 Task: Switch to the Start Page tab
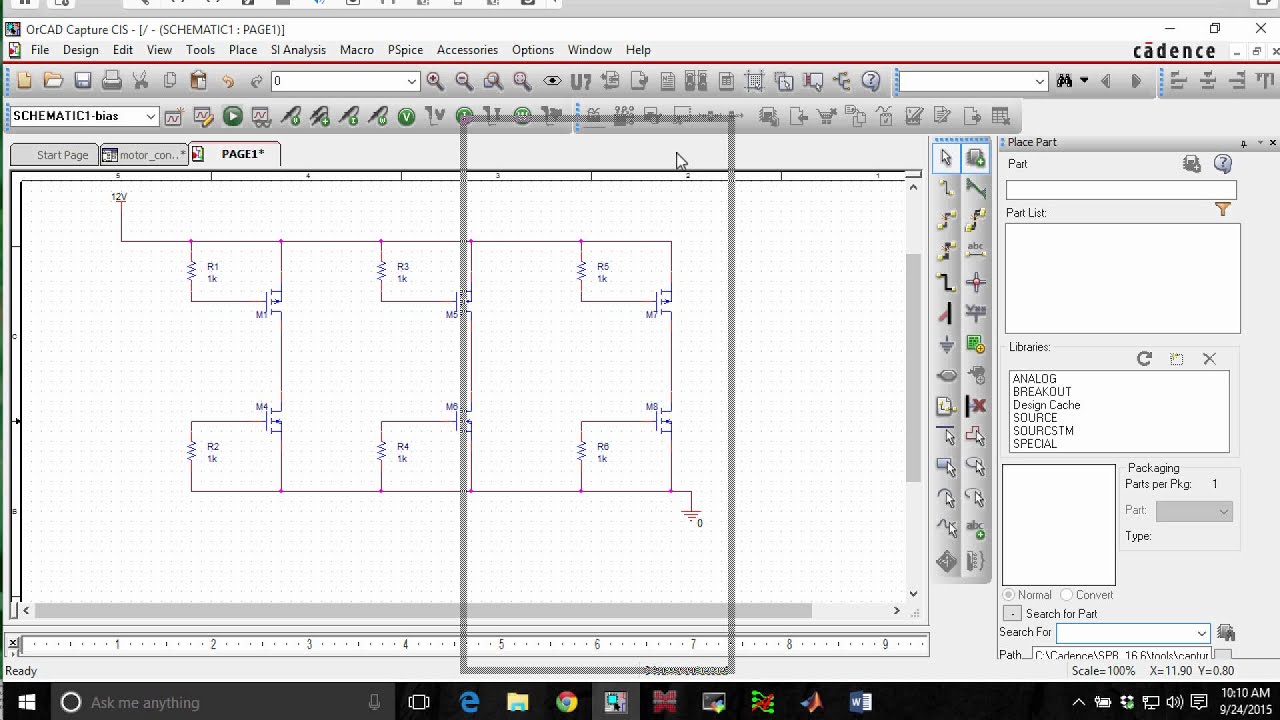coord(55,155)
